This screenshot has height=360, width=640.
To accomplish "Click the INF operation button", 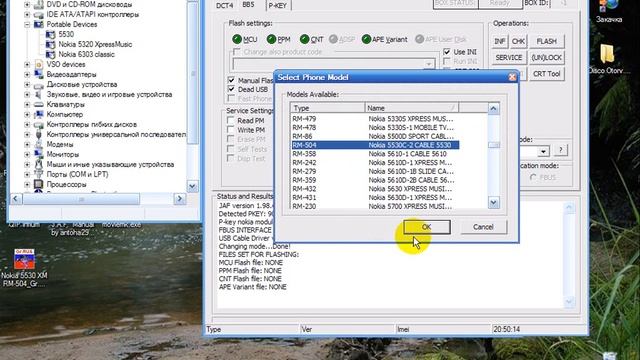I will coord(500,41).
